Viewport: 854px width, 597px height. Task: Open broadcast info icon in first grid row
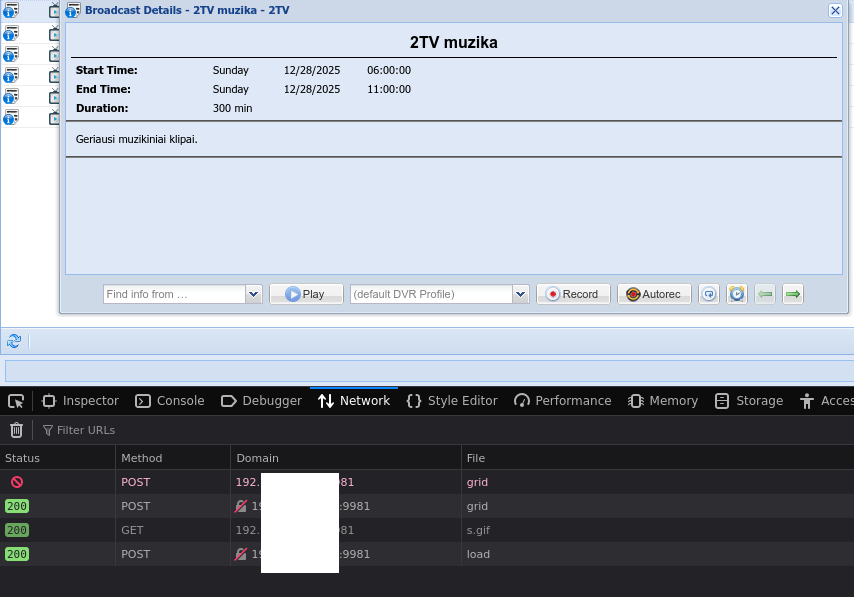(x=11, y=10)
